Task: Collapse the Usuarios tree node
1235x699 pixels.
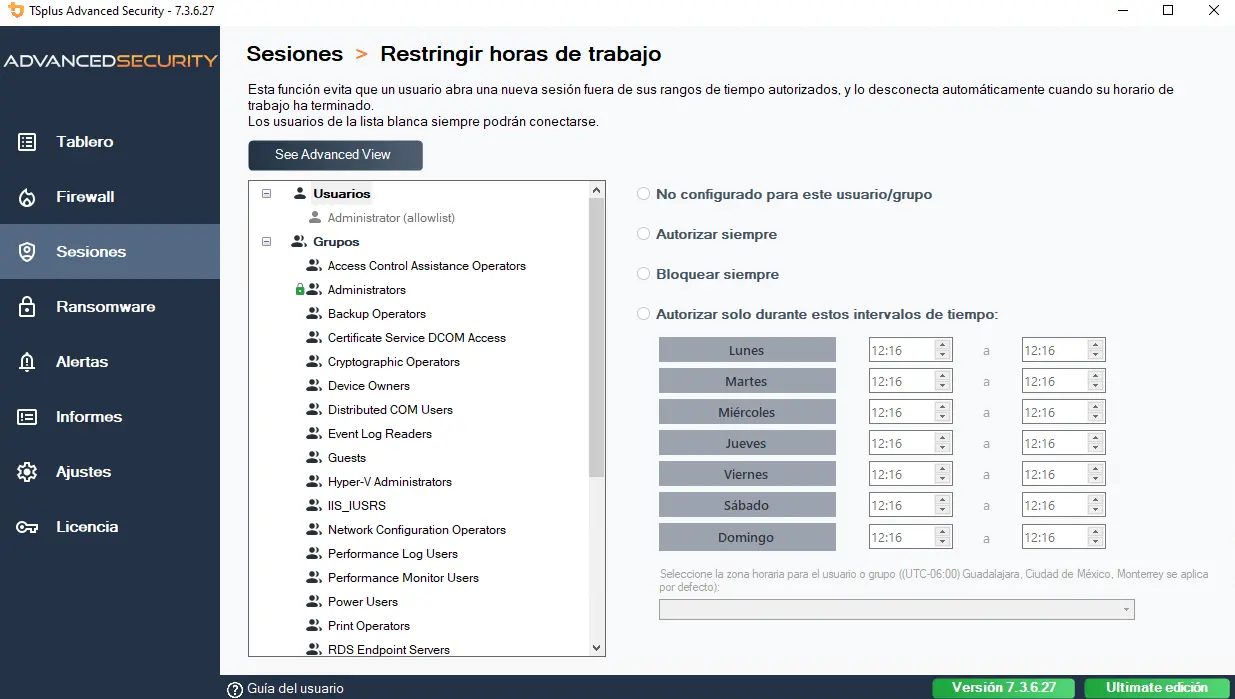Action: pyautogui.click(x=266, y=193)
